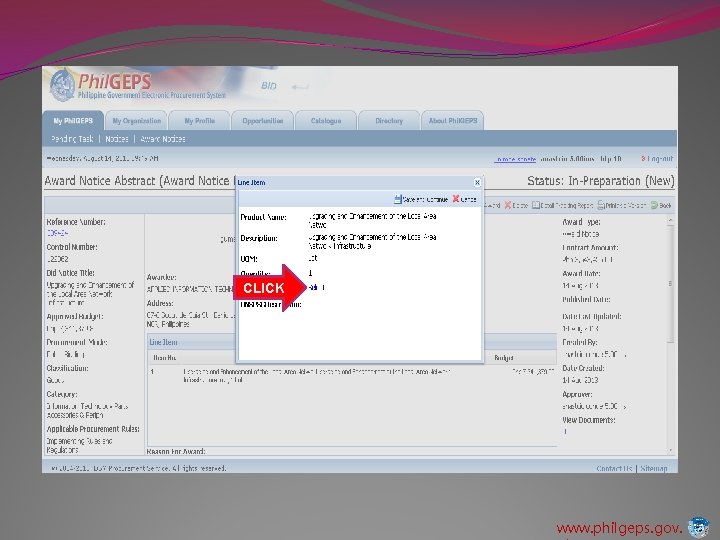720x540 pixels.
Task: Open the My PhilGEPS tab
Action: [x=73, y=121]
